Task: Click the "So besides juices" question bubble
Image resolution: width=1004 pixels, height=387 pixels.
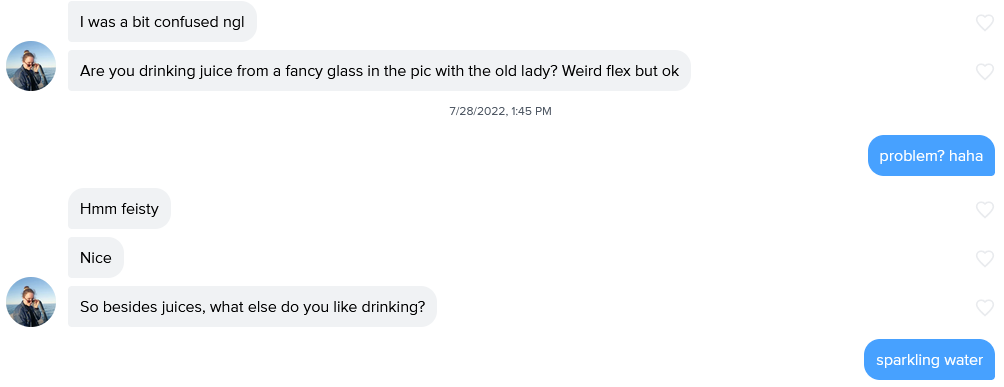Action: [252, 306]
